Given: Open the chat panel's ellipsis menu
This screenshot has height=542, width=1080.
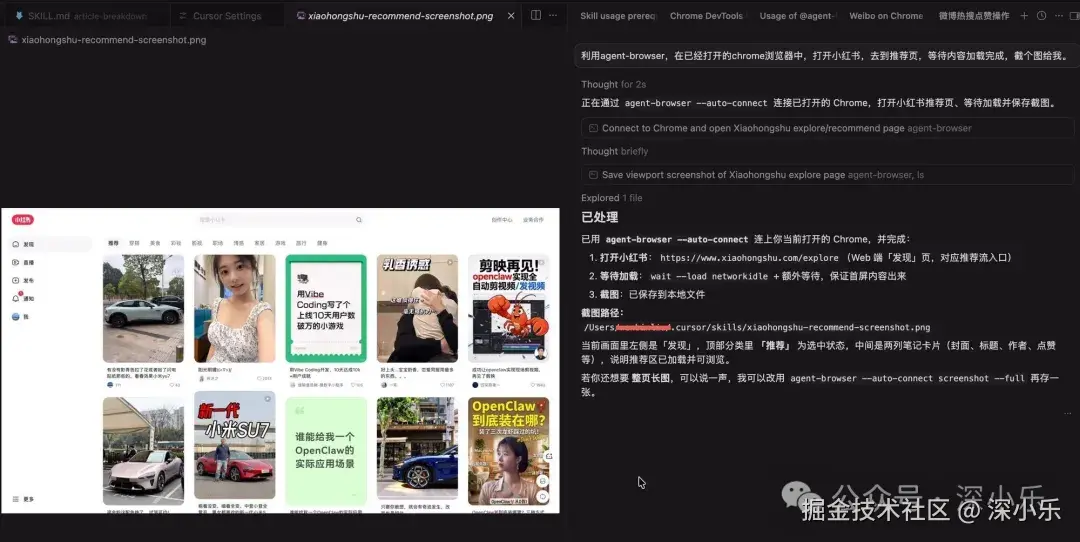Looking at the screenshot, I should [1059, 15].
